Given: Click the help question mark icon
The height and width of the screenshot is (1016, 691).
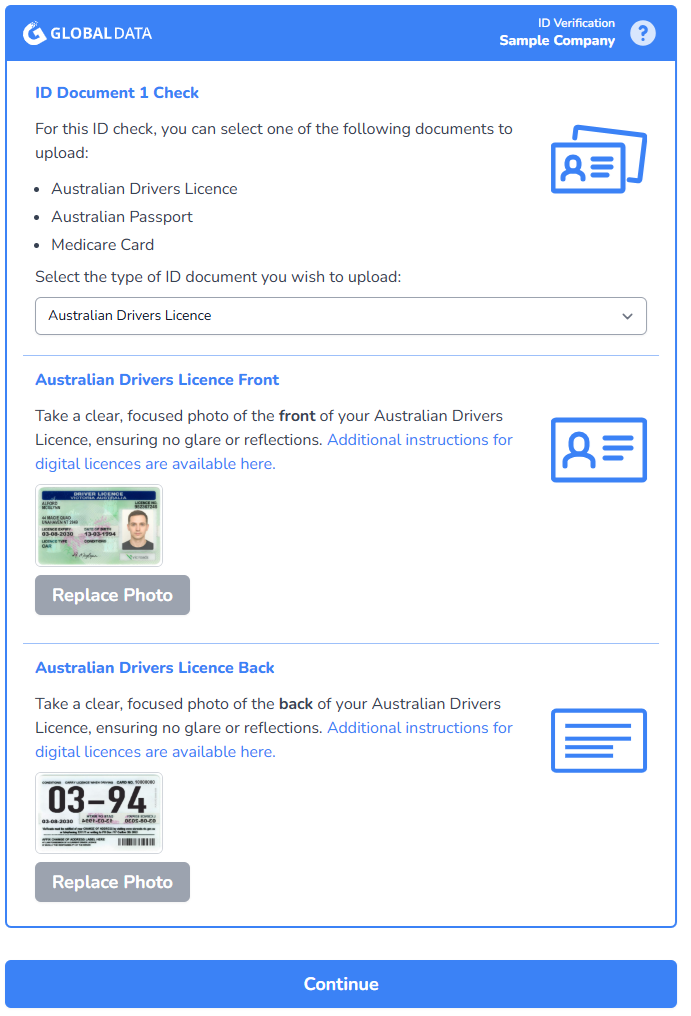Looking at the screenshot, I should point(642,32).
